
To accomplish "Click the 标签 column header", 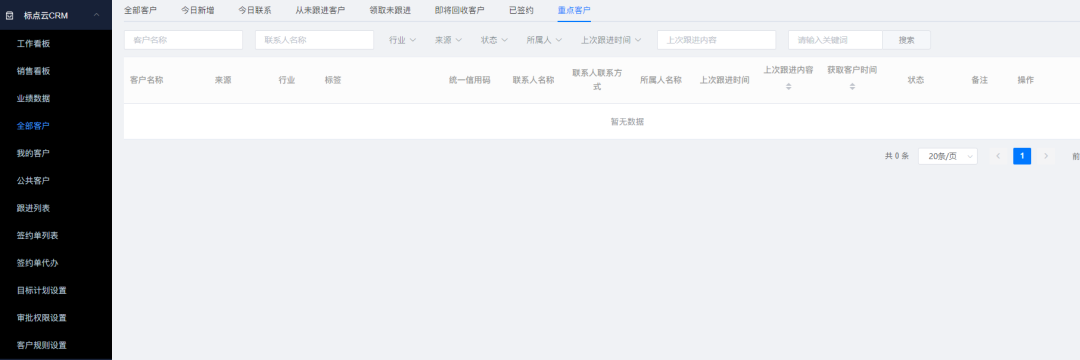I will 333,80.
